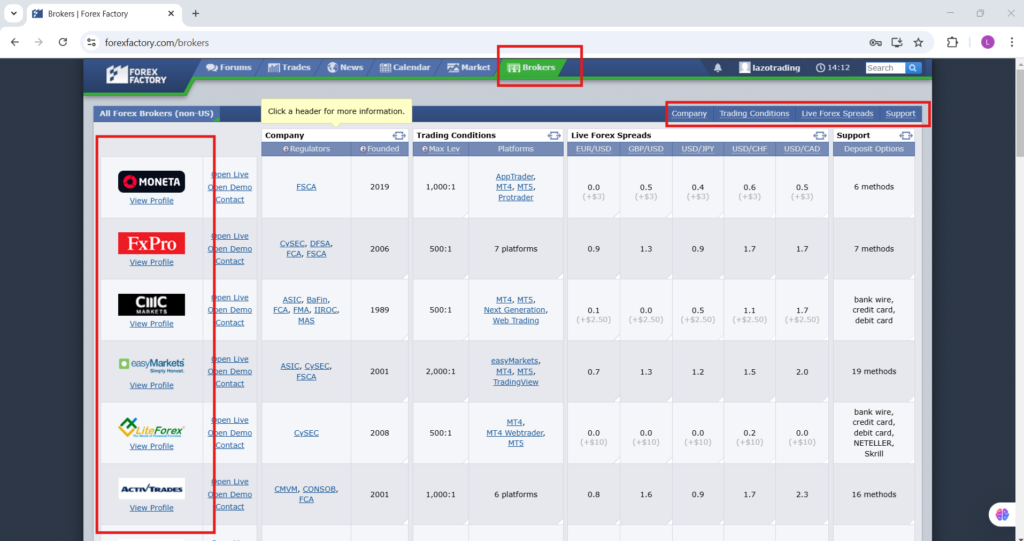Open the tab search dropdown arrow
This screenshot has width=1024, height=541.
(x=14, y=14)
